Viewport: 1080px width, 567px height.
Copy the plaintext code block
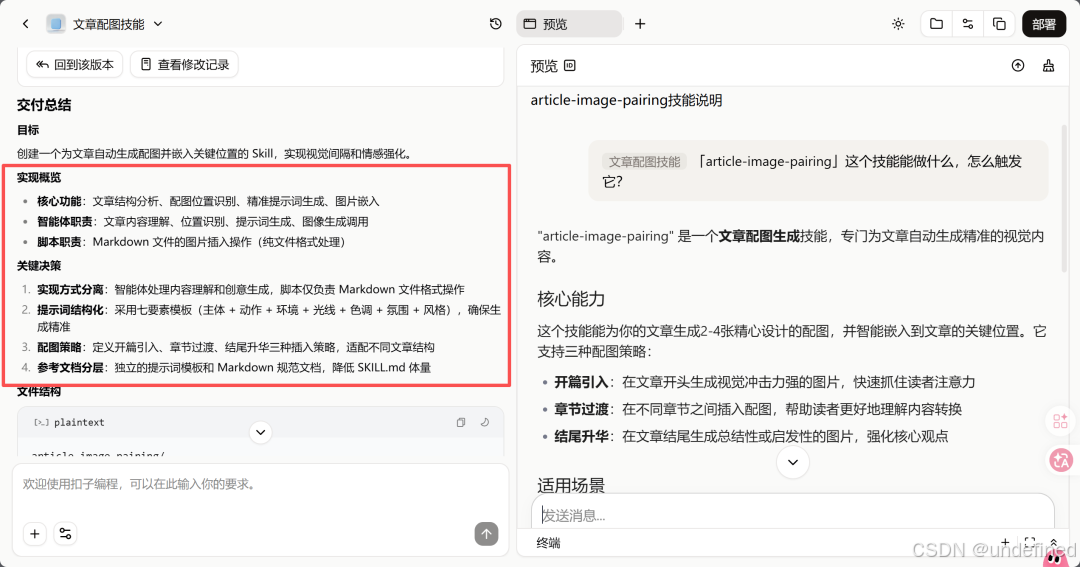tap(461, 422)
